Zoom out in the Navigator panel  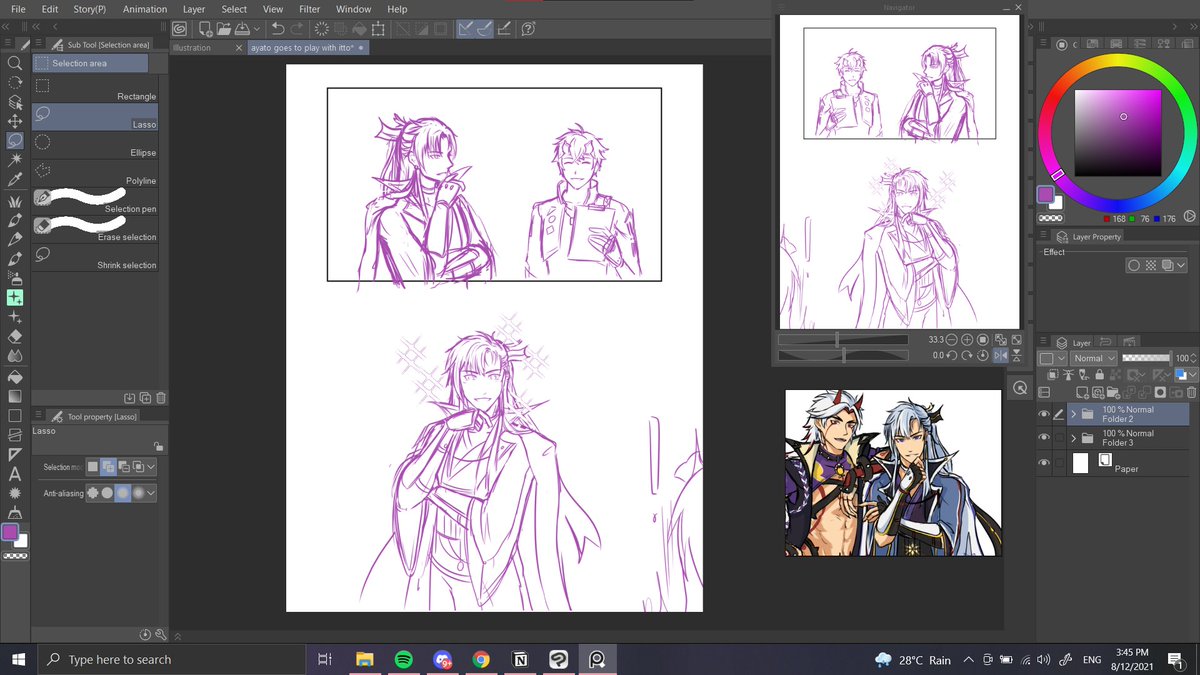coord(951,340)
